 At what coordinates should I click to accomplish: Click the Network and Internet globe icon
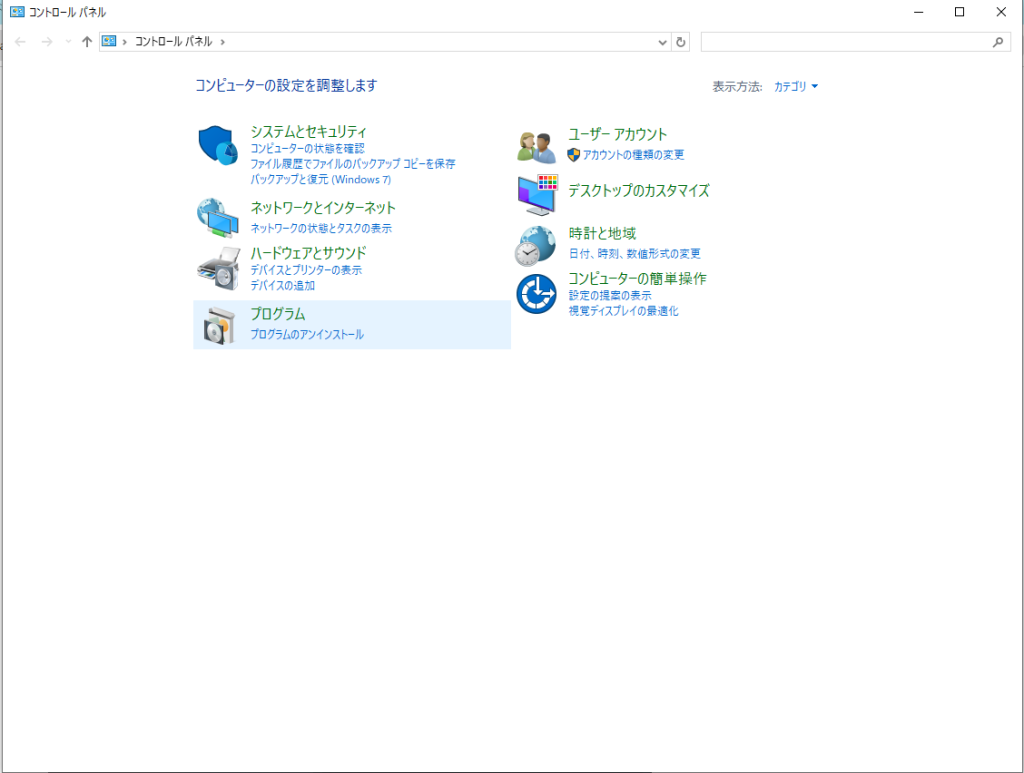coord(218,216)
